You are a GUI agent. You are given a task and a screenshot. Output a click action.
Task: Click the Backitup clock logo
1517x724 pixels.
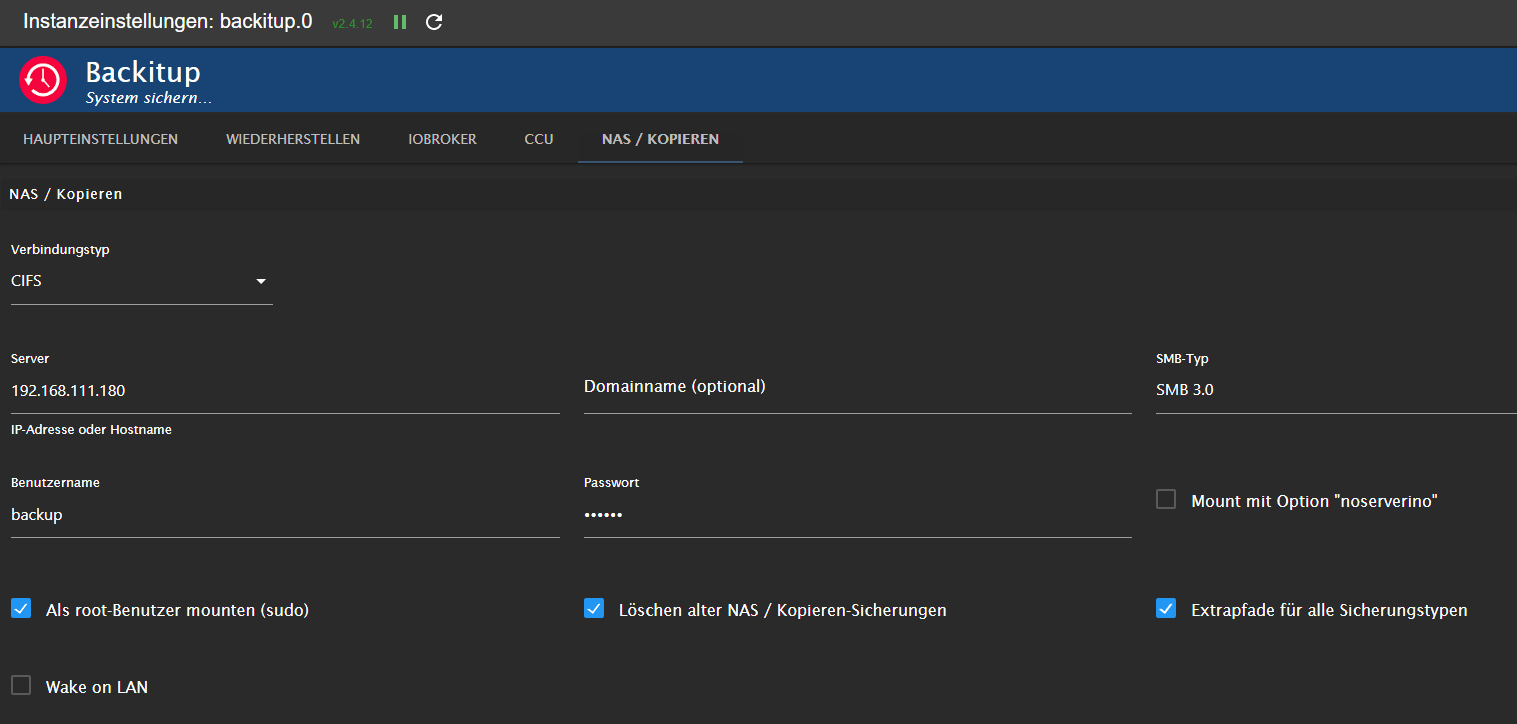coord(42,80)
